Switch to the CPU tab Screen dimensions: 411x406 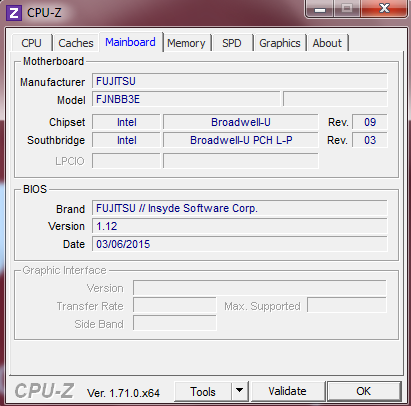point(32,43)
